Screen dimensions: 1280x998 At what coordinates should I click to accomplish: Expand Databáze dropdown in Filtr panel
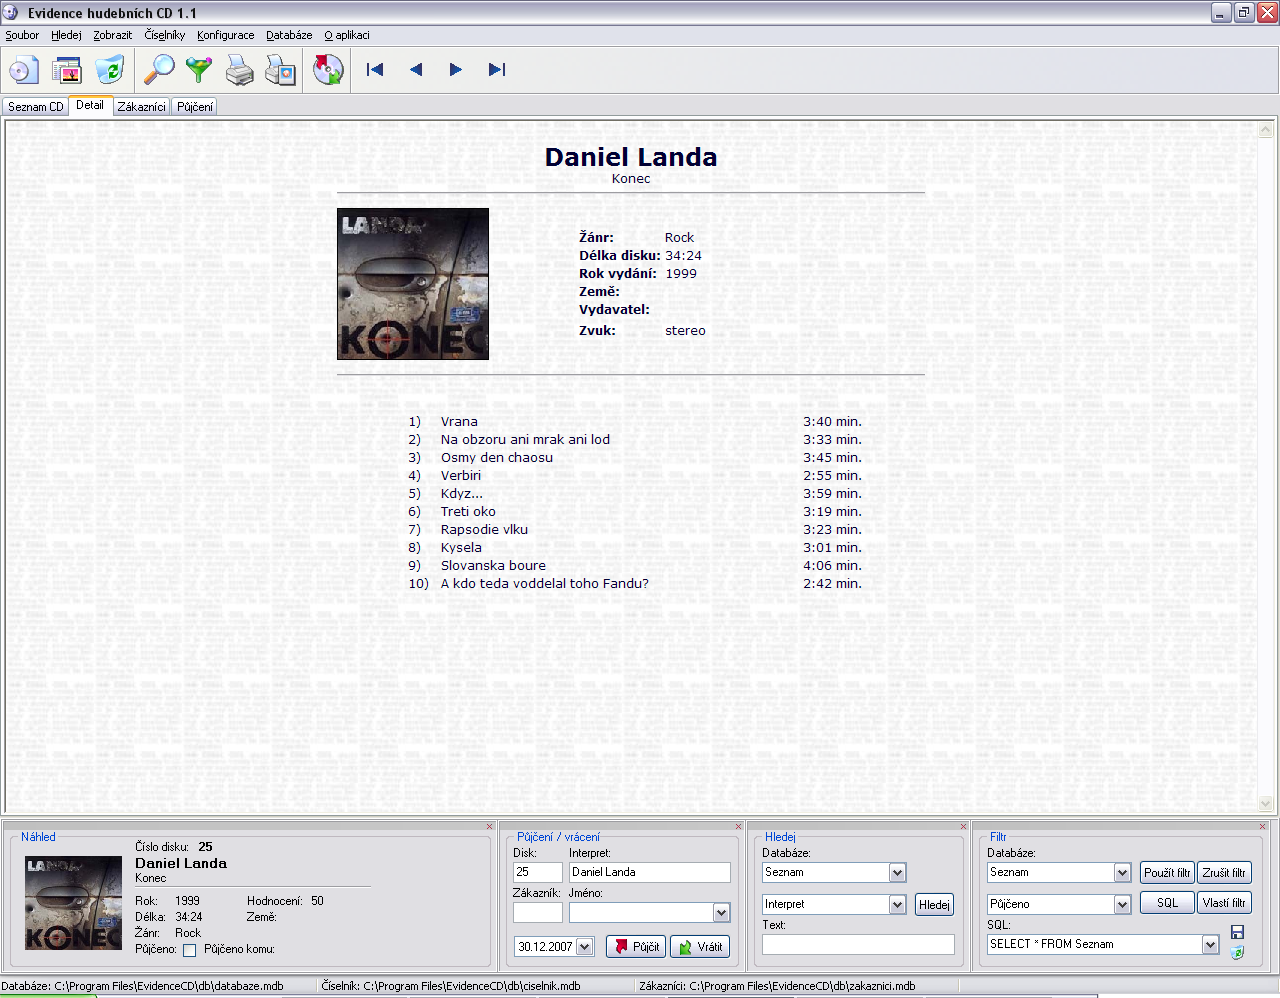1122,873
